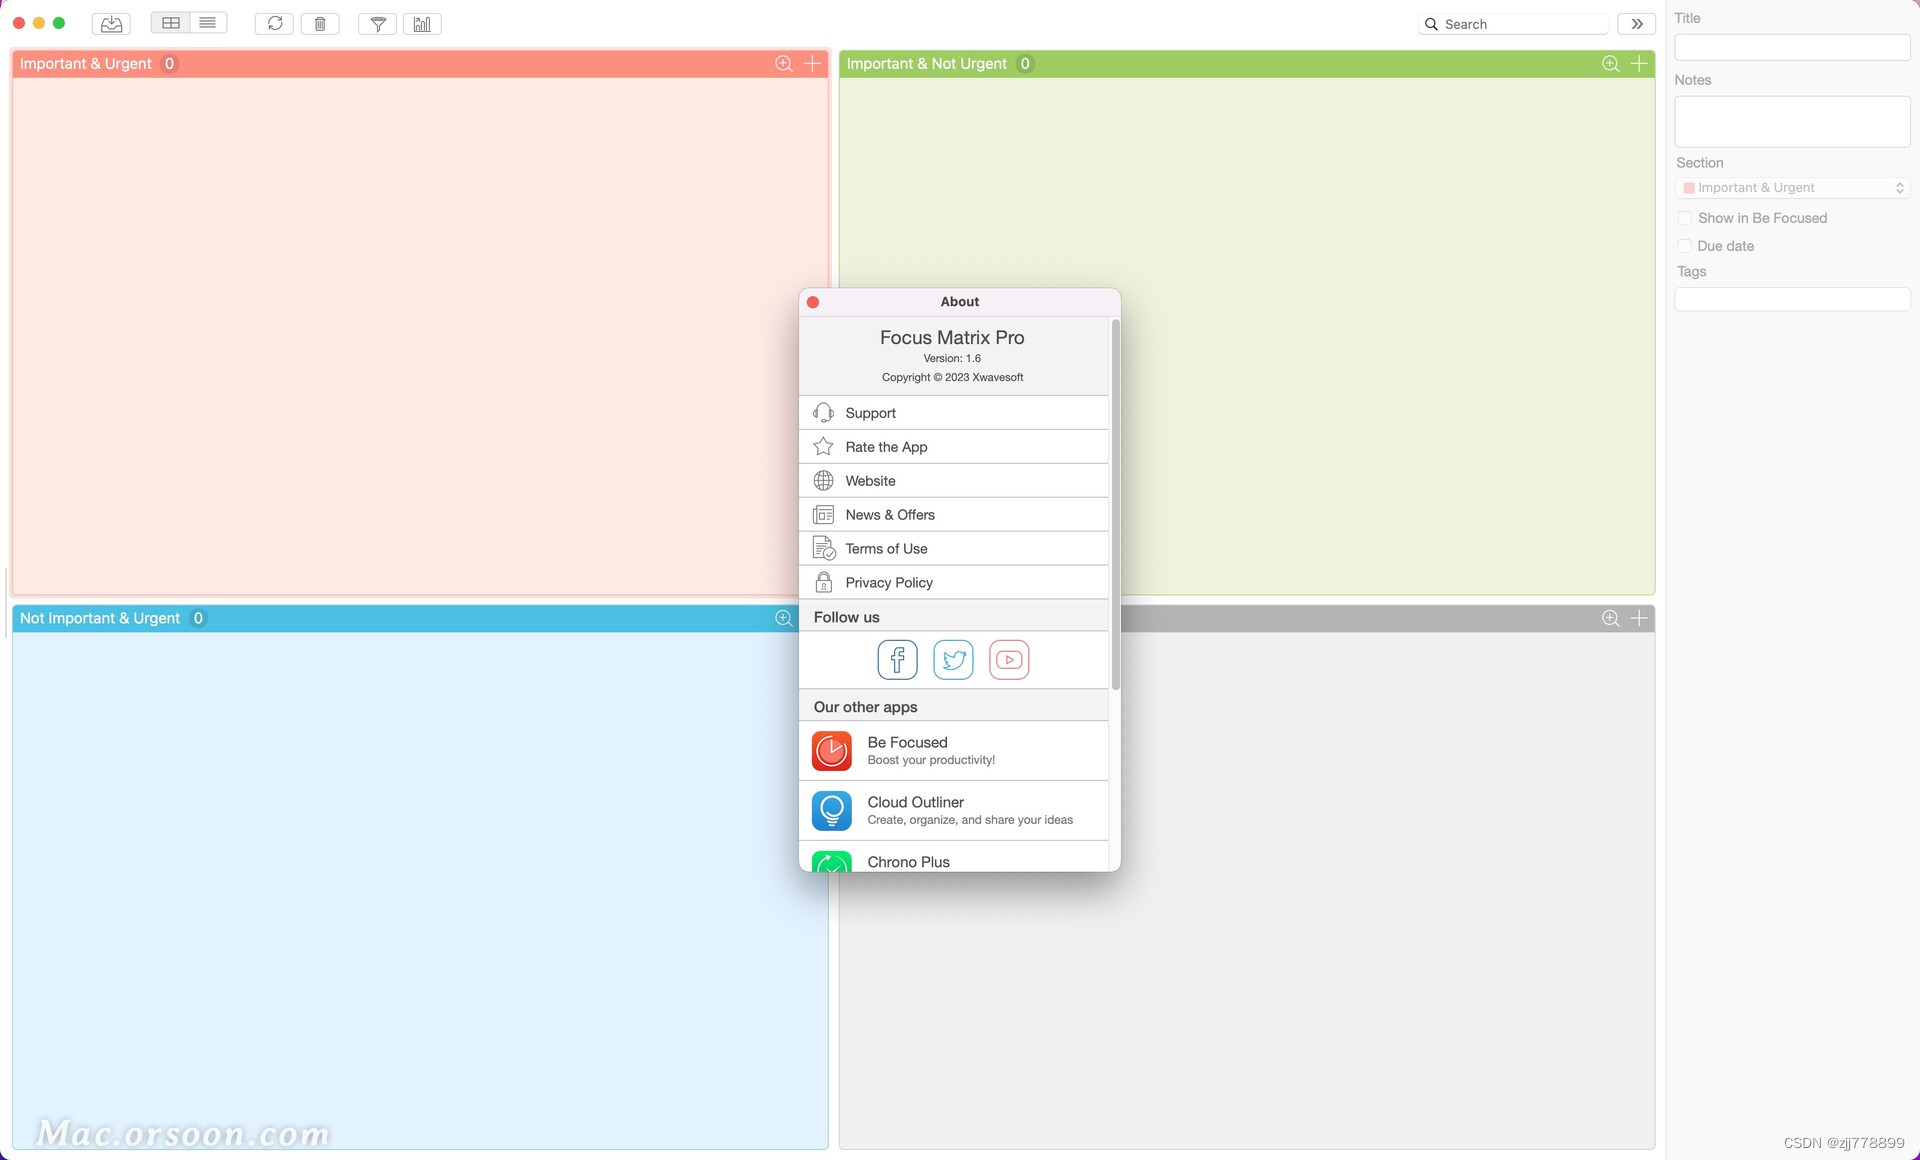Switch to list view
Viewport: 1920px width, 1160px height.
208,23
